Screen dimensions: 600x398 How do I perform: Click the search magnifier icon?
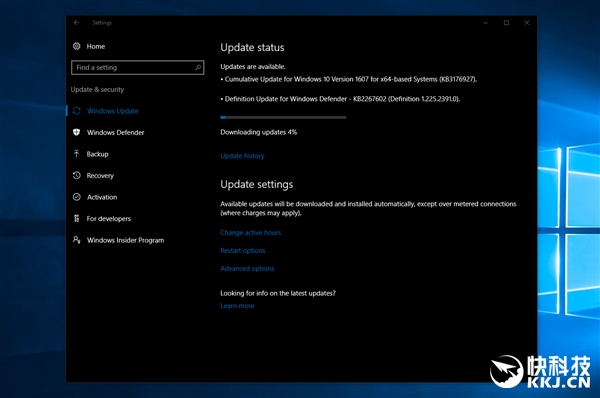click(198, 67)
